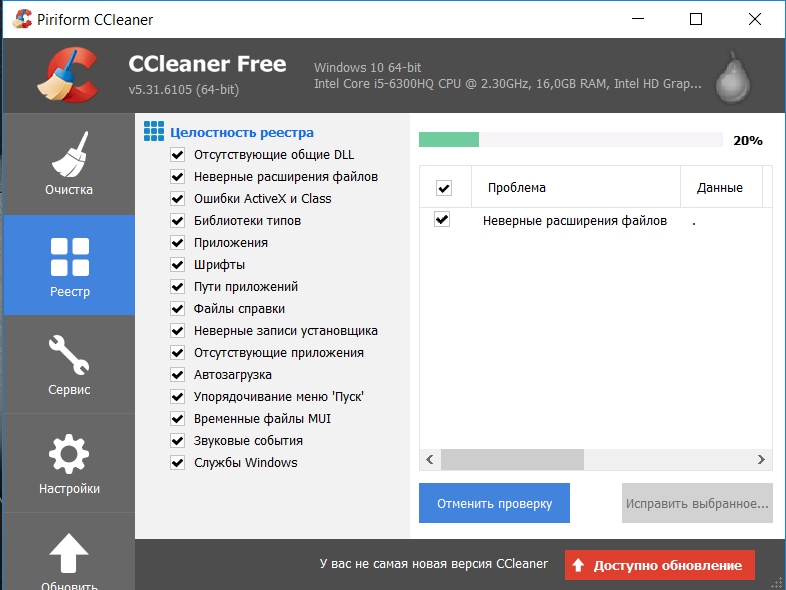The height and width of the screenshot is (590, 786).
Task: Click the version text v5.31.6105 (64-bit)
Action: point(183,90)
